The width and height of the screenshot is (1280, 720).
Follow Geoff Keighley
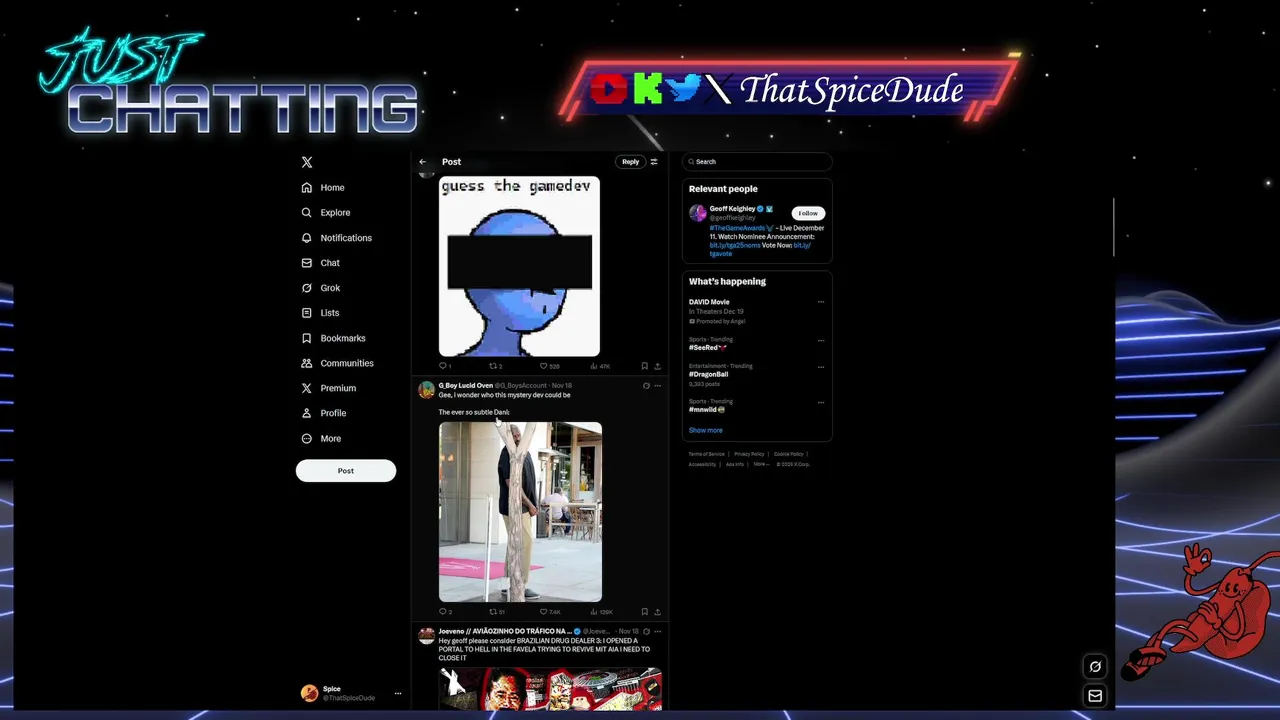(x=808, y=213)
